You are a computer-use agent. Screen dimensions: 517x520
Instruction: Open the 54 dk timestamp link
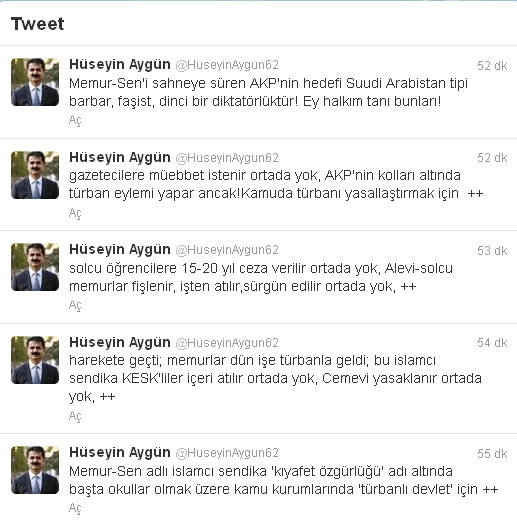pos(492,343)
